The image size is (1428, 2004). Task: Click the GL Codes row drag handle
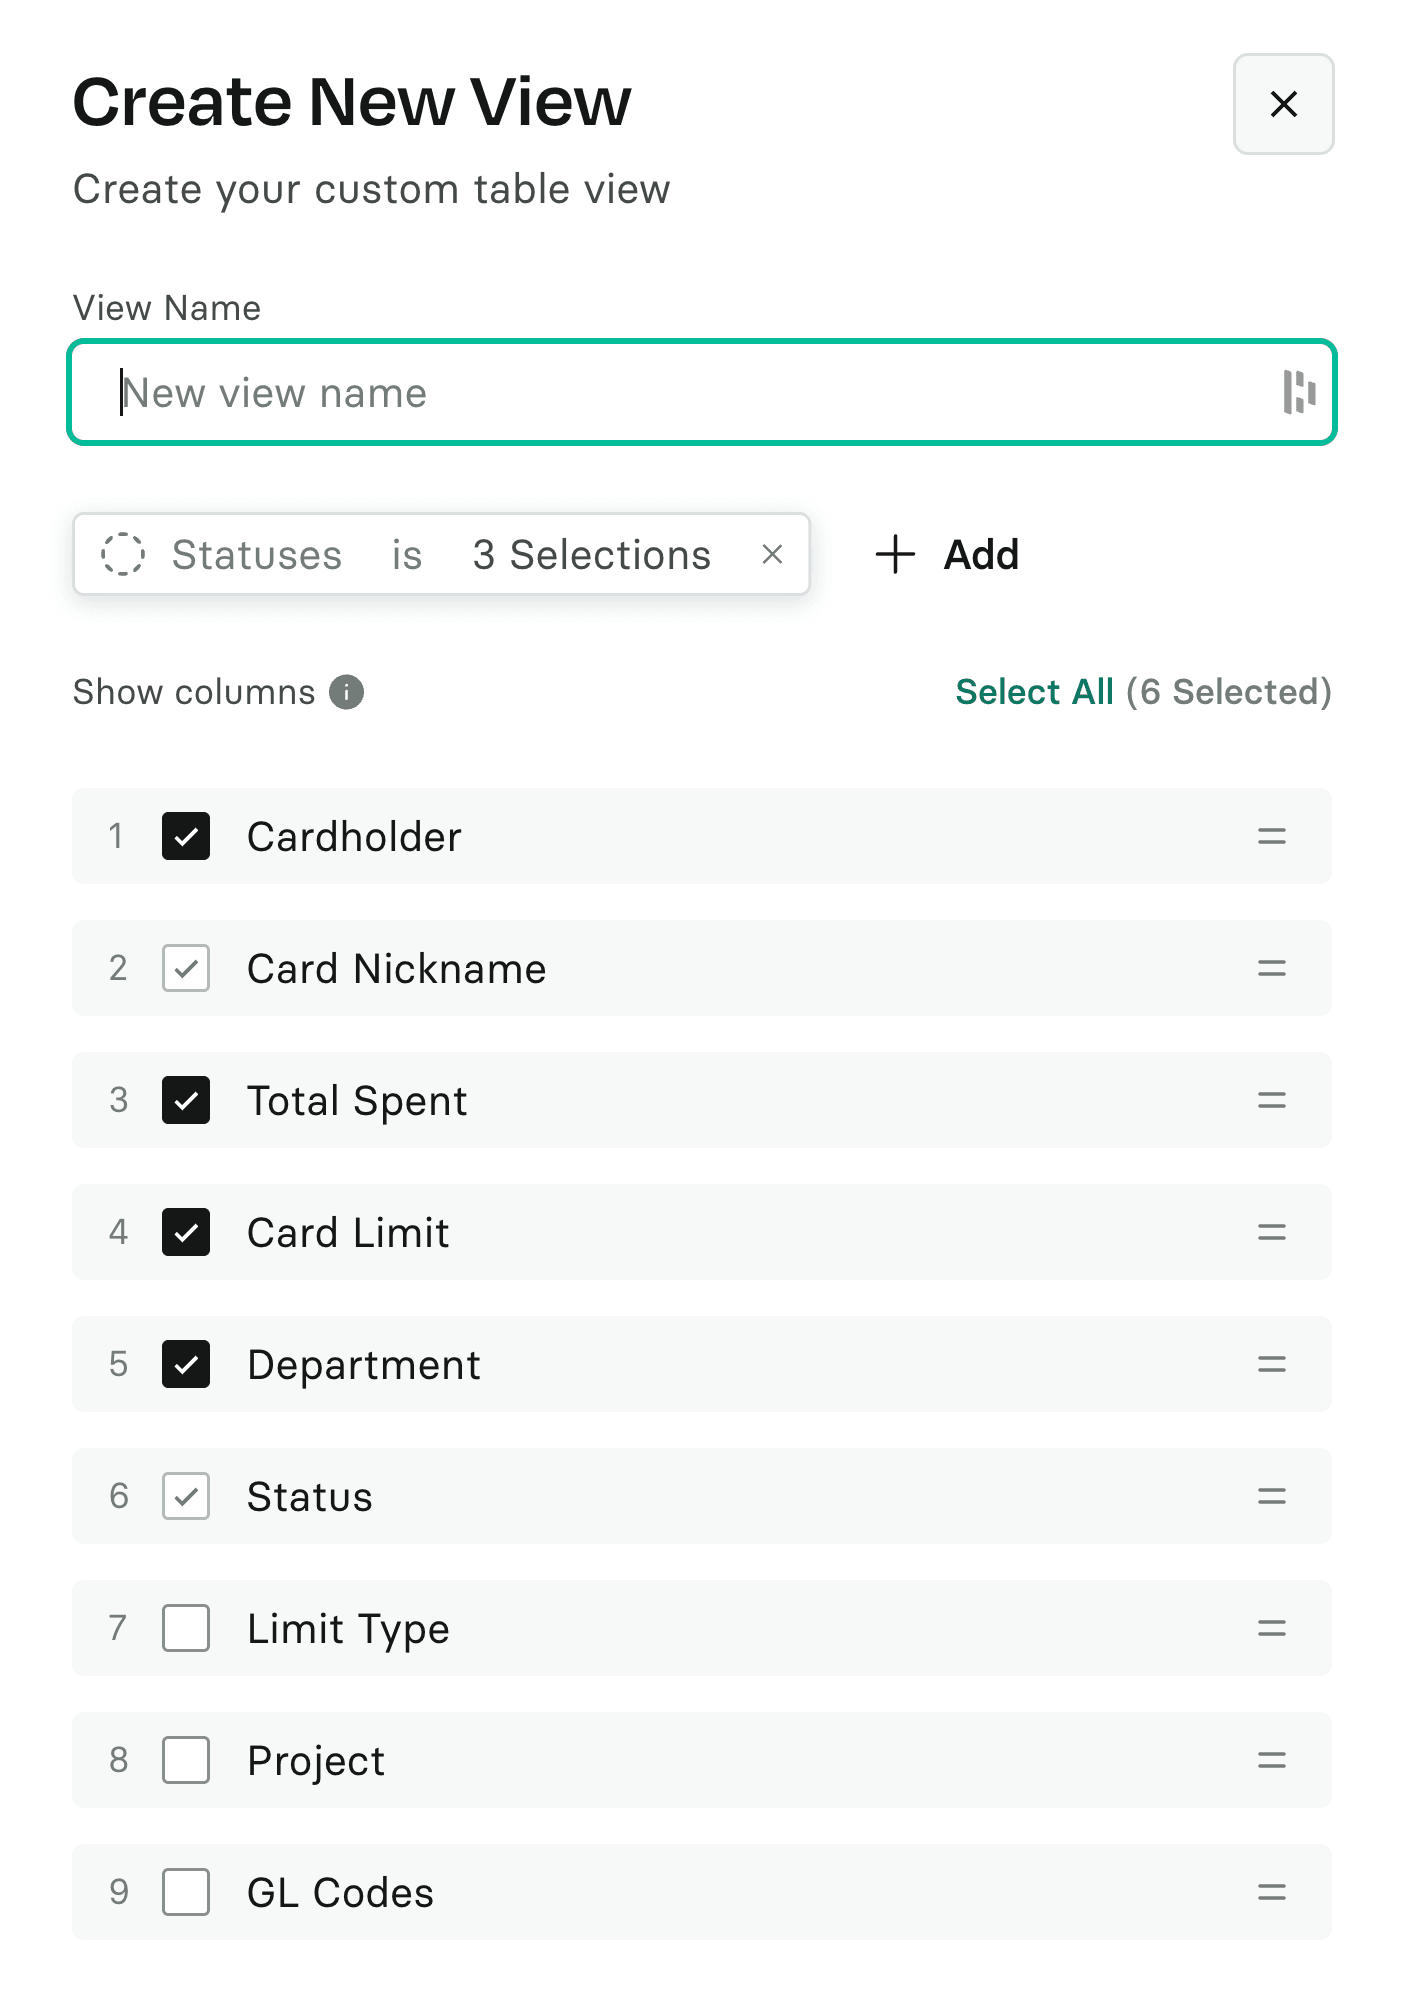point(1271,1892)
